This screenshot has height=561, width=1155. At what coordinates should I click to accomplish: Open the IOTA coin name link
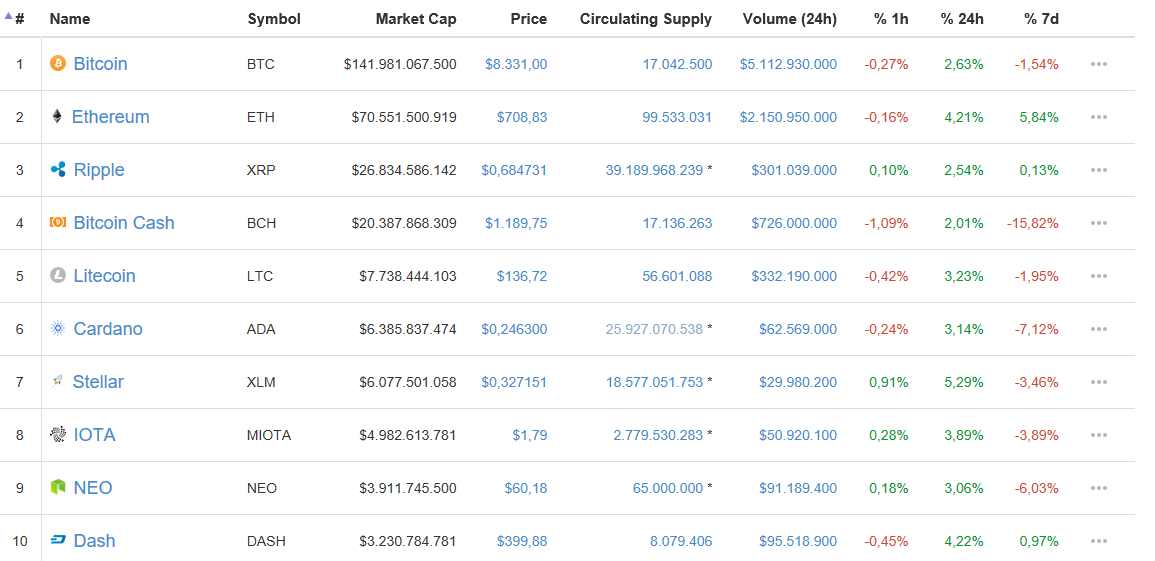pyautogui.click(x=94, y=435)
